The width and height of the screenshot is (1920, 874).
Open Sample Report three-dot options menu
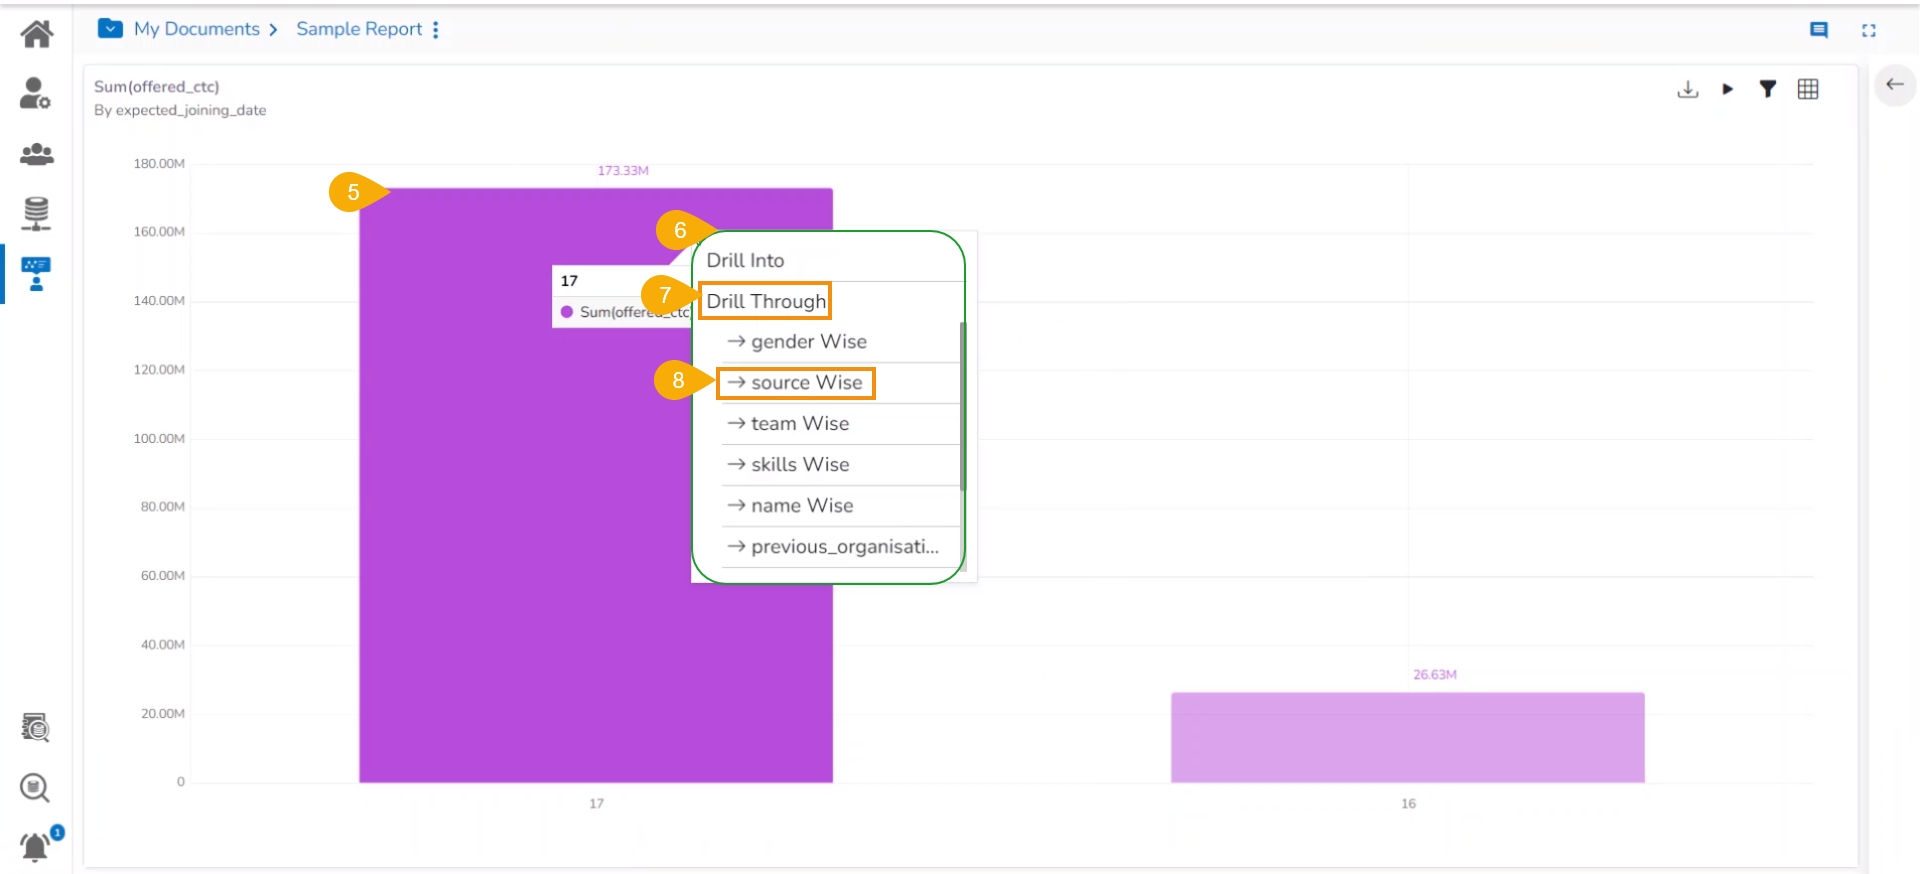[x=436, y=30]
